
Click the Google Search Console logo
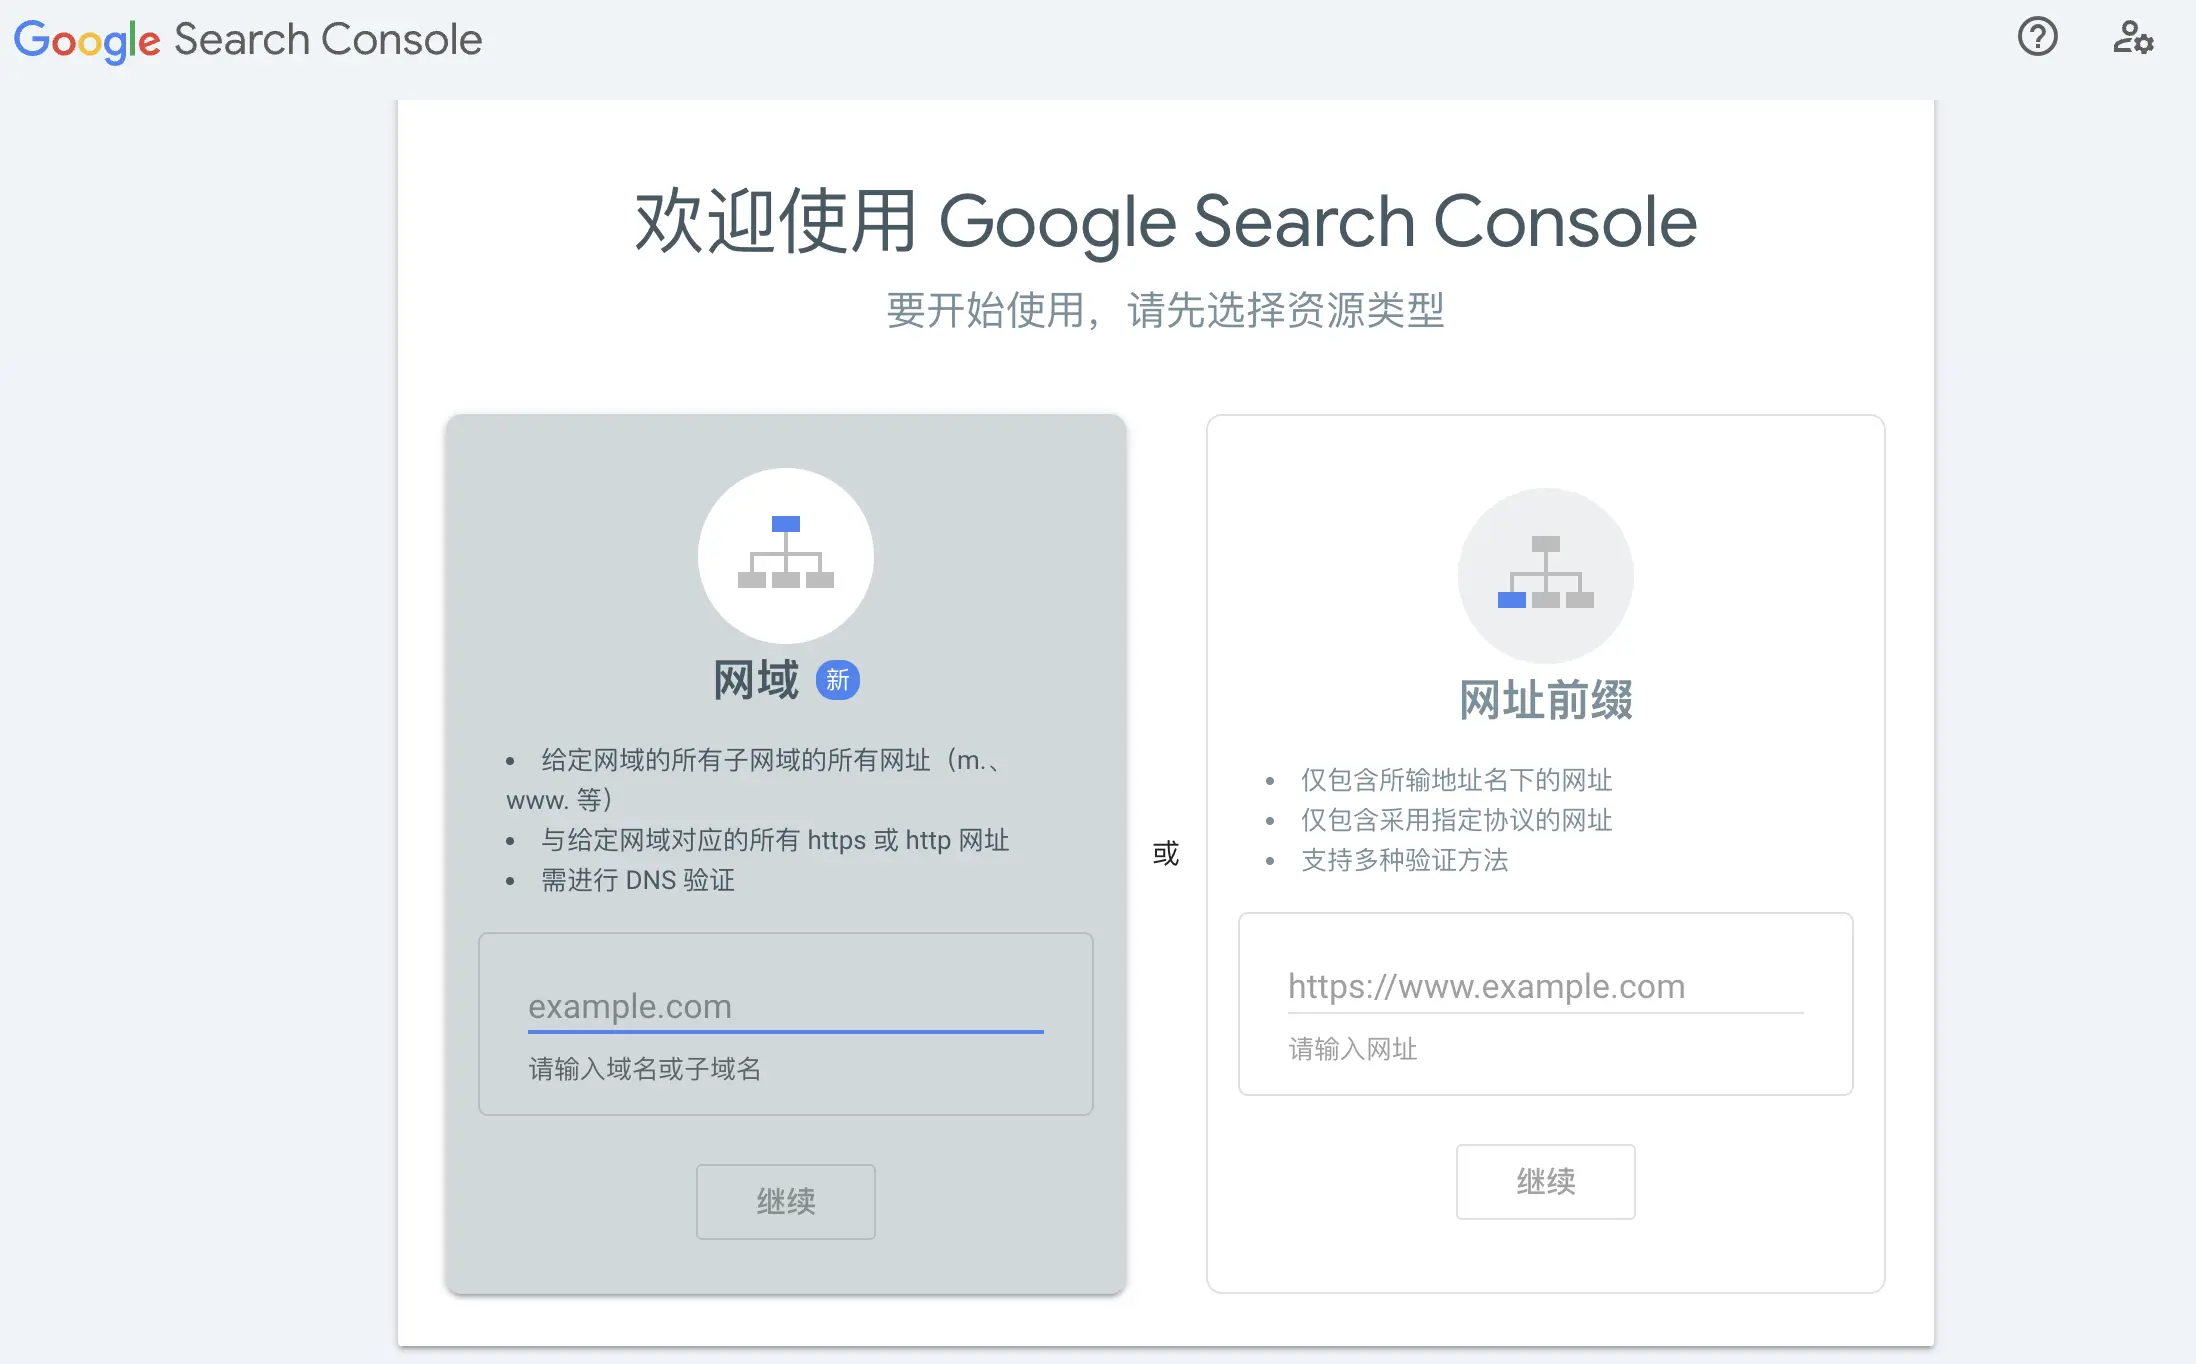coord(248,40)
